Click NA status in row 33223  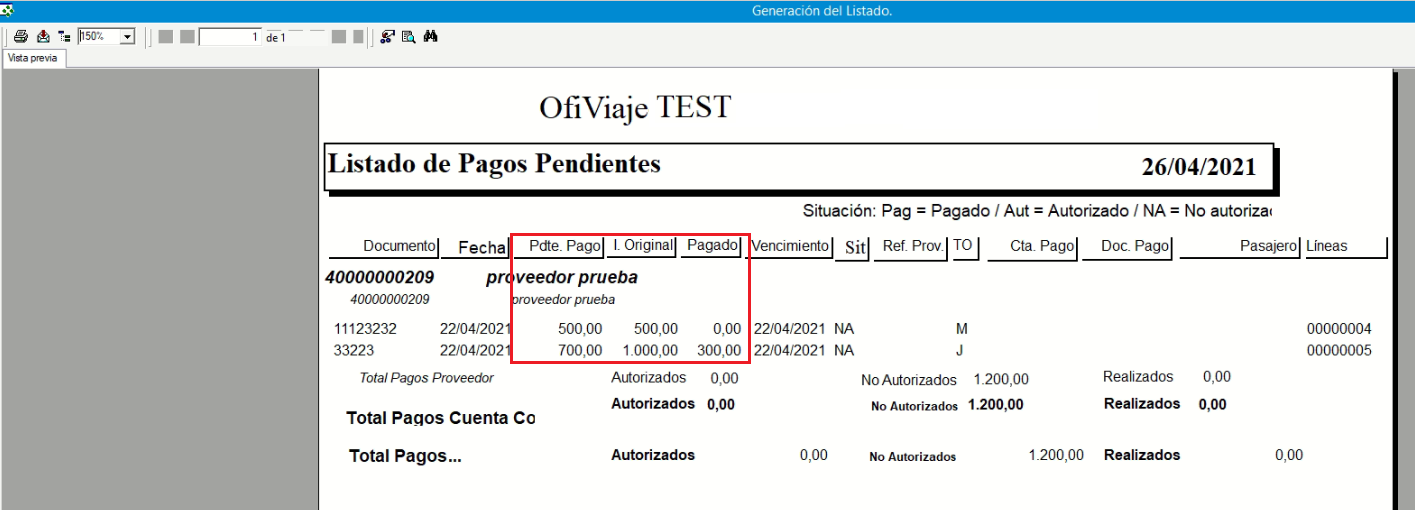(844, 350)
